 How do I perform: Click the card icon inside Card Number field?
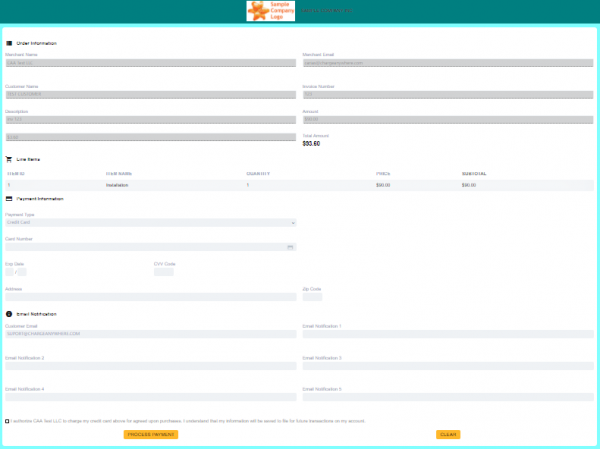pos(290,247)
